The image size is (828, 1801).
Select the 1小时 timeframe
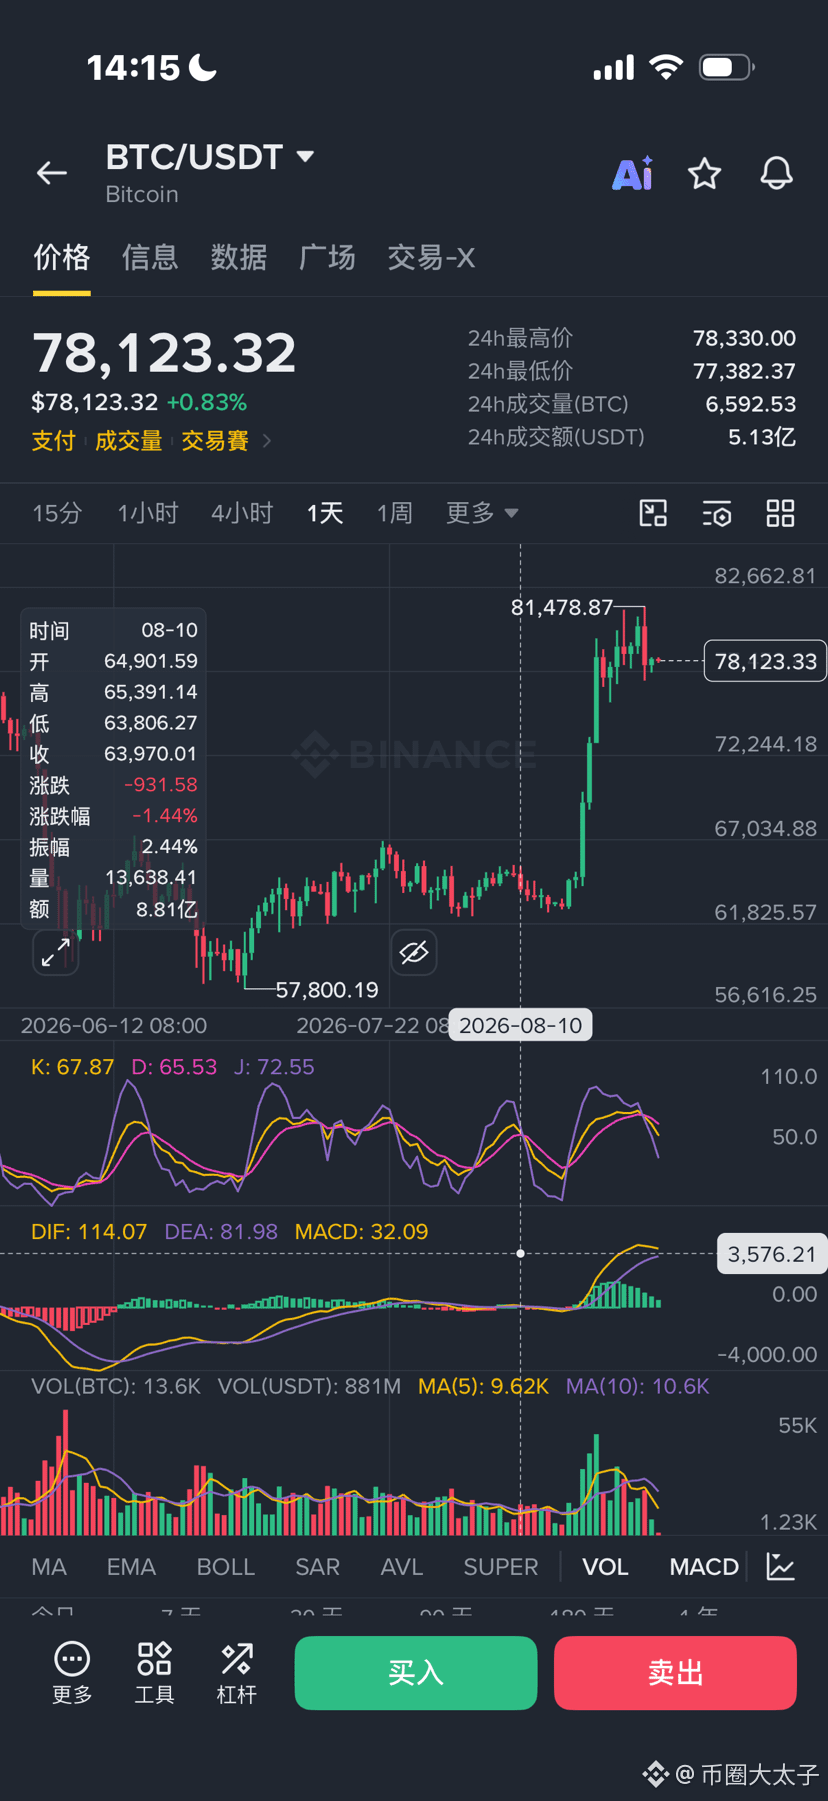pyautogui.click(x=148, y=513)
